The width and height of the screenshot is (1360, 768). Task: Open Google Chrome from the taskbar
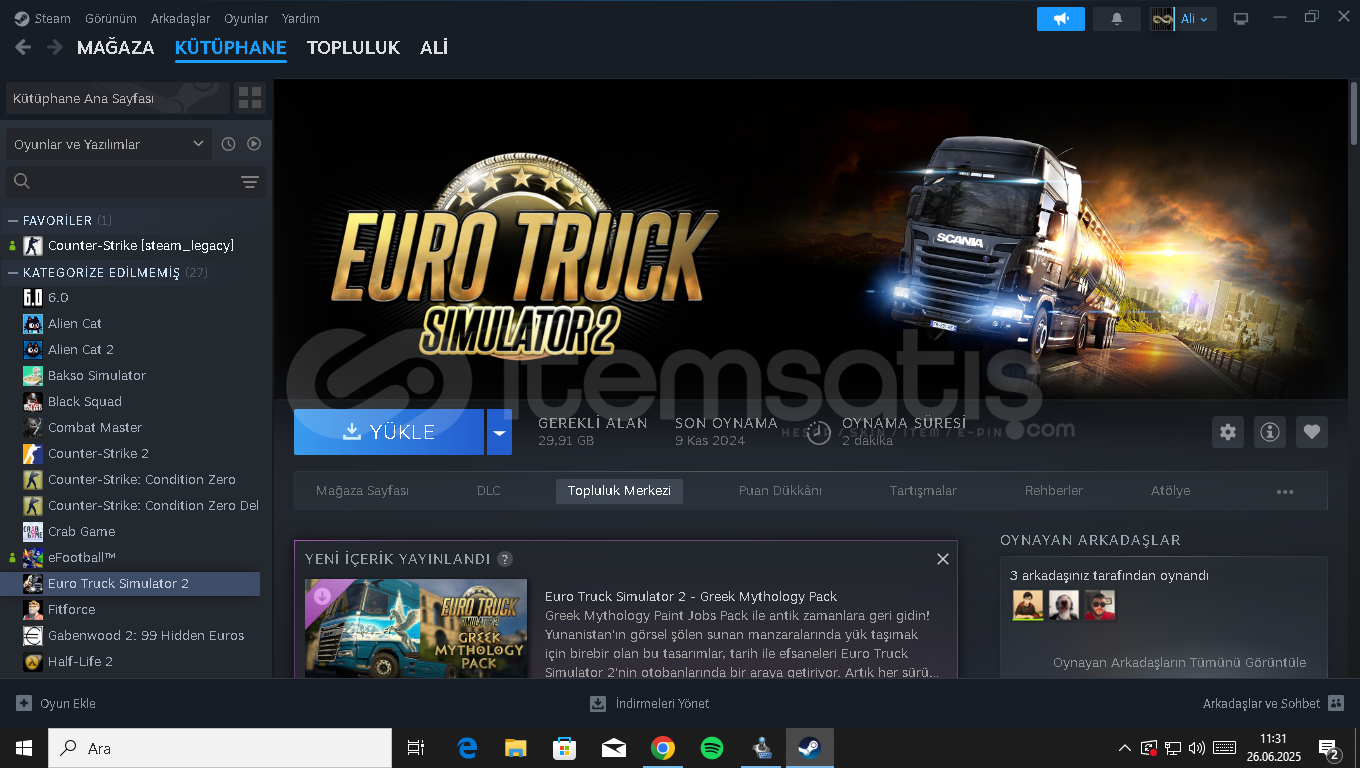pyautogui.click(x=662, y=748)
